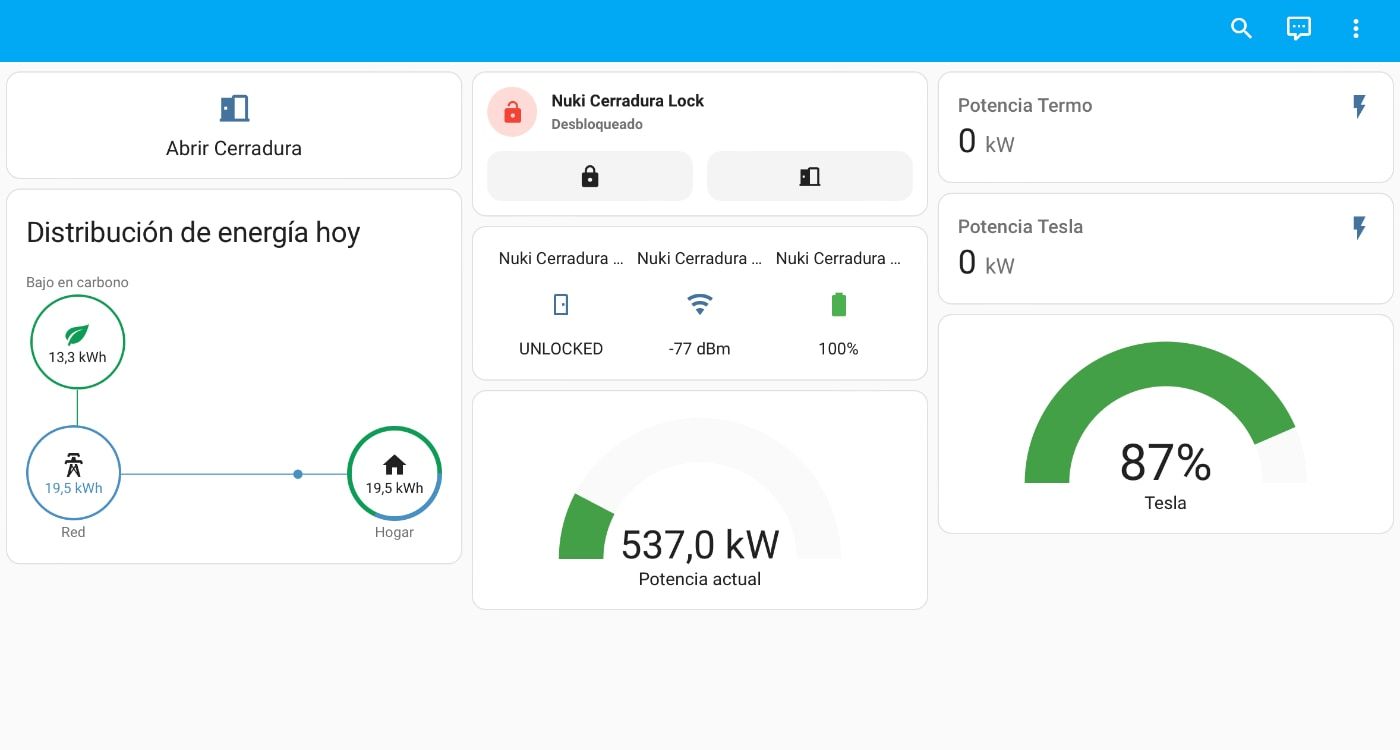Image resolution: width=1400 pixels, height=750 pixels.
Task: Click the Desbloqueado status text
Action: [597, 125]
